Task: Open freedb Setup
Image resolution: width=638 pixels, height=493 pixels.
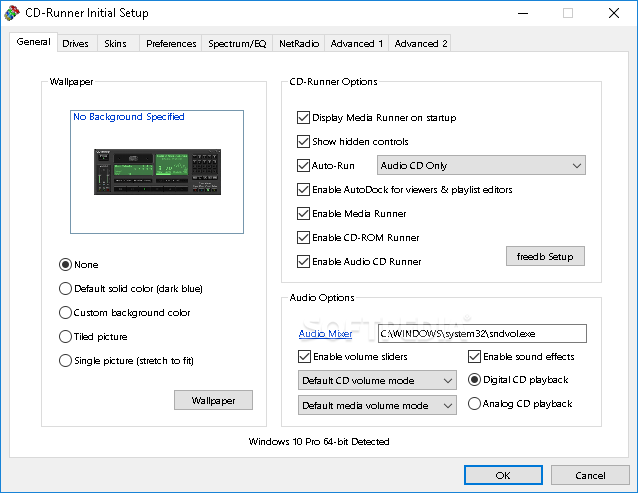Action: coord(545,256)
